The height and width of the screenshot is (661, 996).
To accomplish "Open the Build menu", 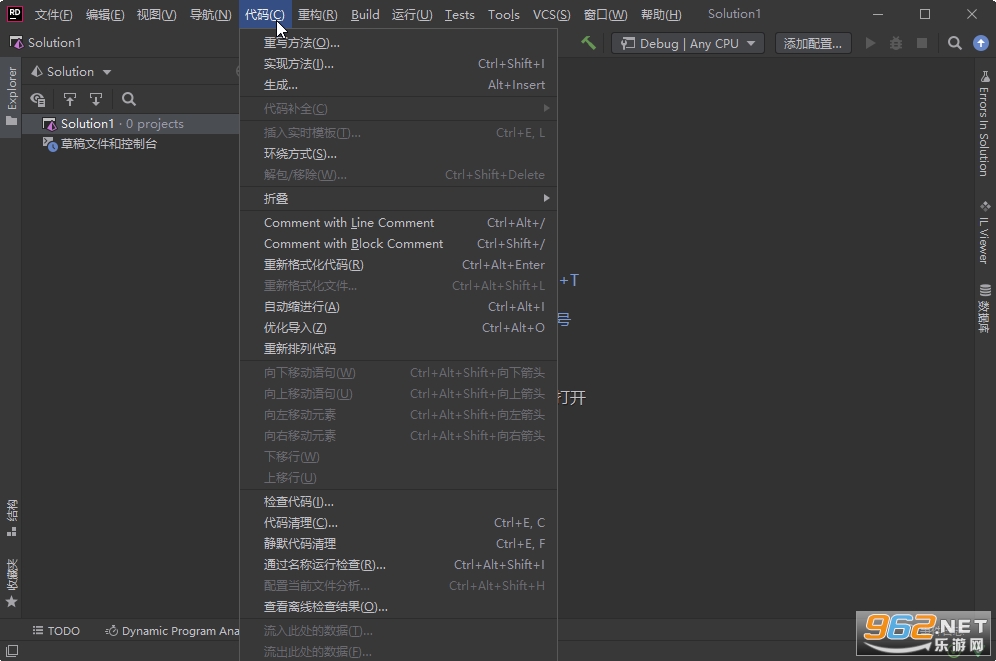I will tap(365, 15).
